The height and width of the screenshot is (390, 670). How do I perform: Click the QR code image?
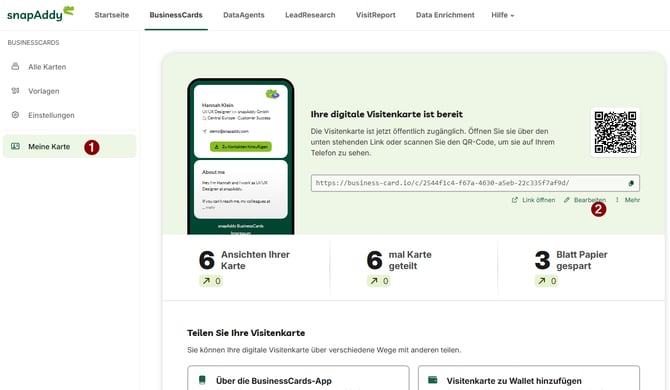point(615,132)
